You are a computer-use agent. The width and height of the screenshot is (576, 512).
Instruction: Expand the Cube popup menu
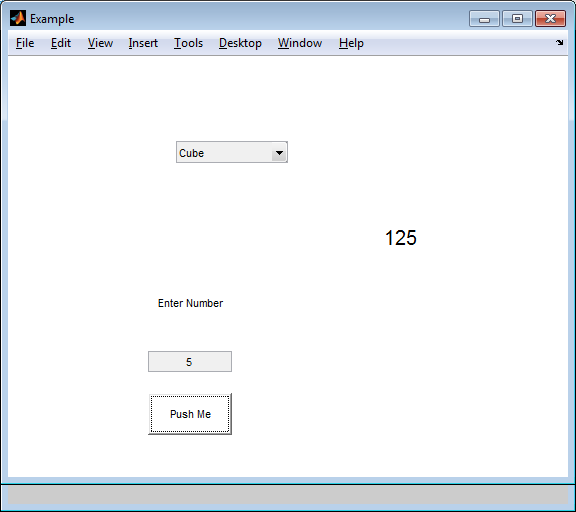point(232,152)
